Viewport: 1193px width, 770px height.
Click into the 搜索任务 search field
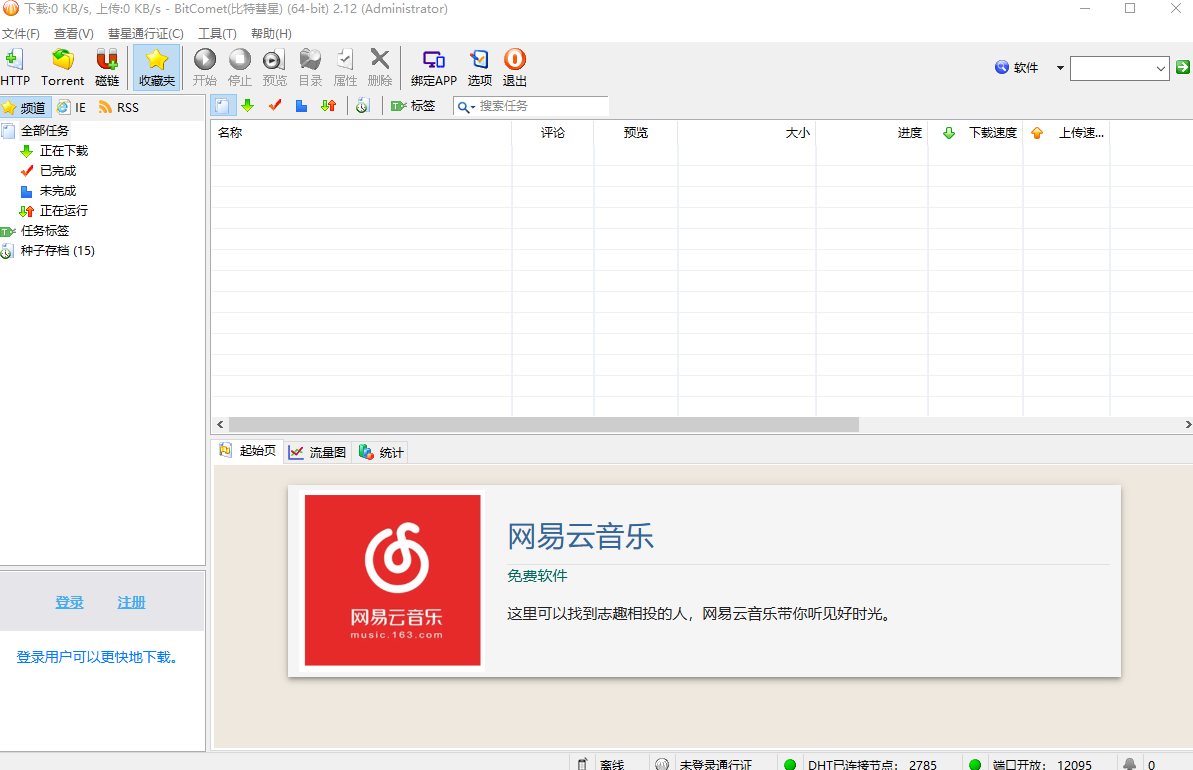point(542,106)
